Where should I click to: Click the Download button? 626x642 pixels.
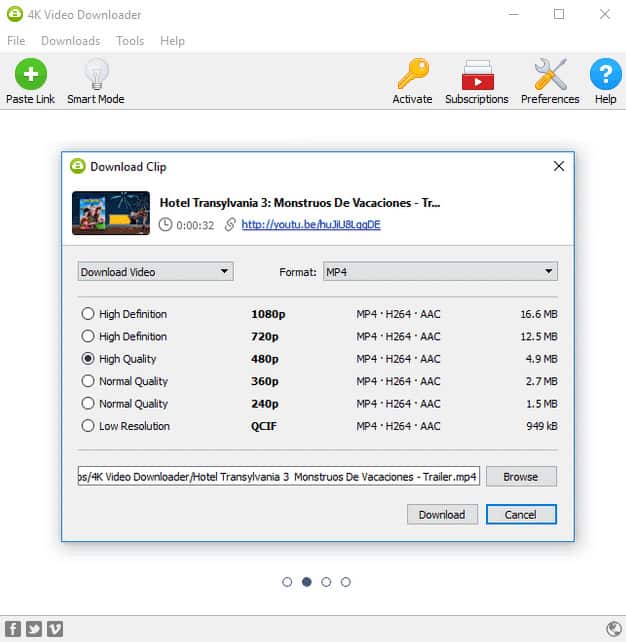442,514
